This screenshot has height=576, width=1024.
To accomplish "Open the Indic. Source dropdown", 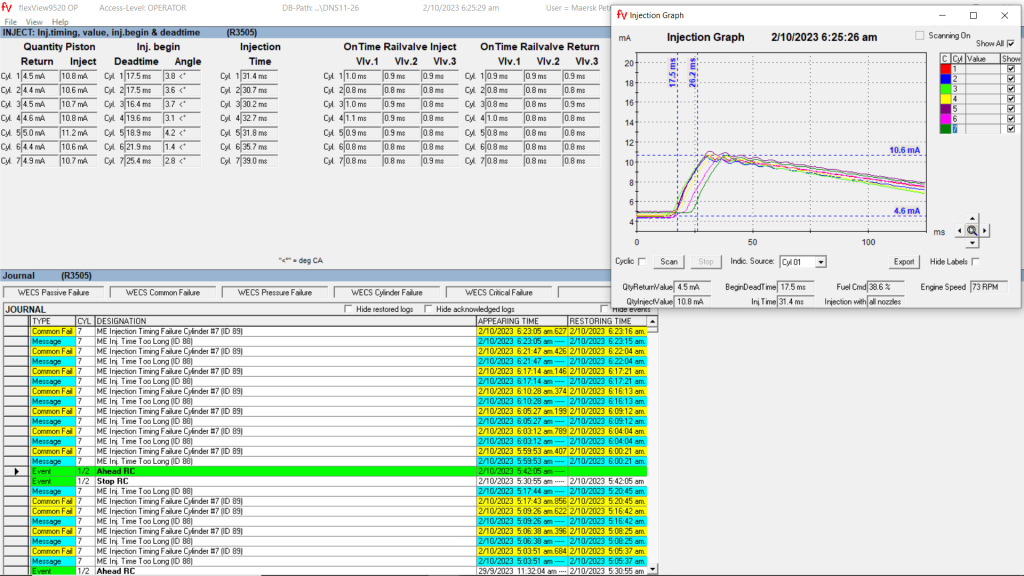I will pos(821,262).
